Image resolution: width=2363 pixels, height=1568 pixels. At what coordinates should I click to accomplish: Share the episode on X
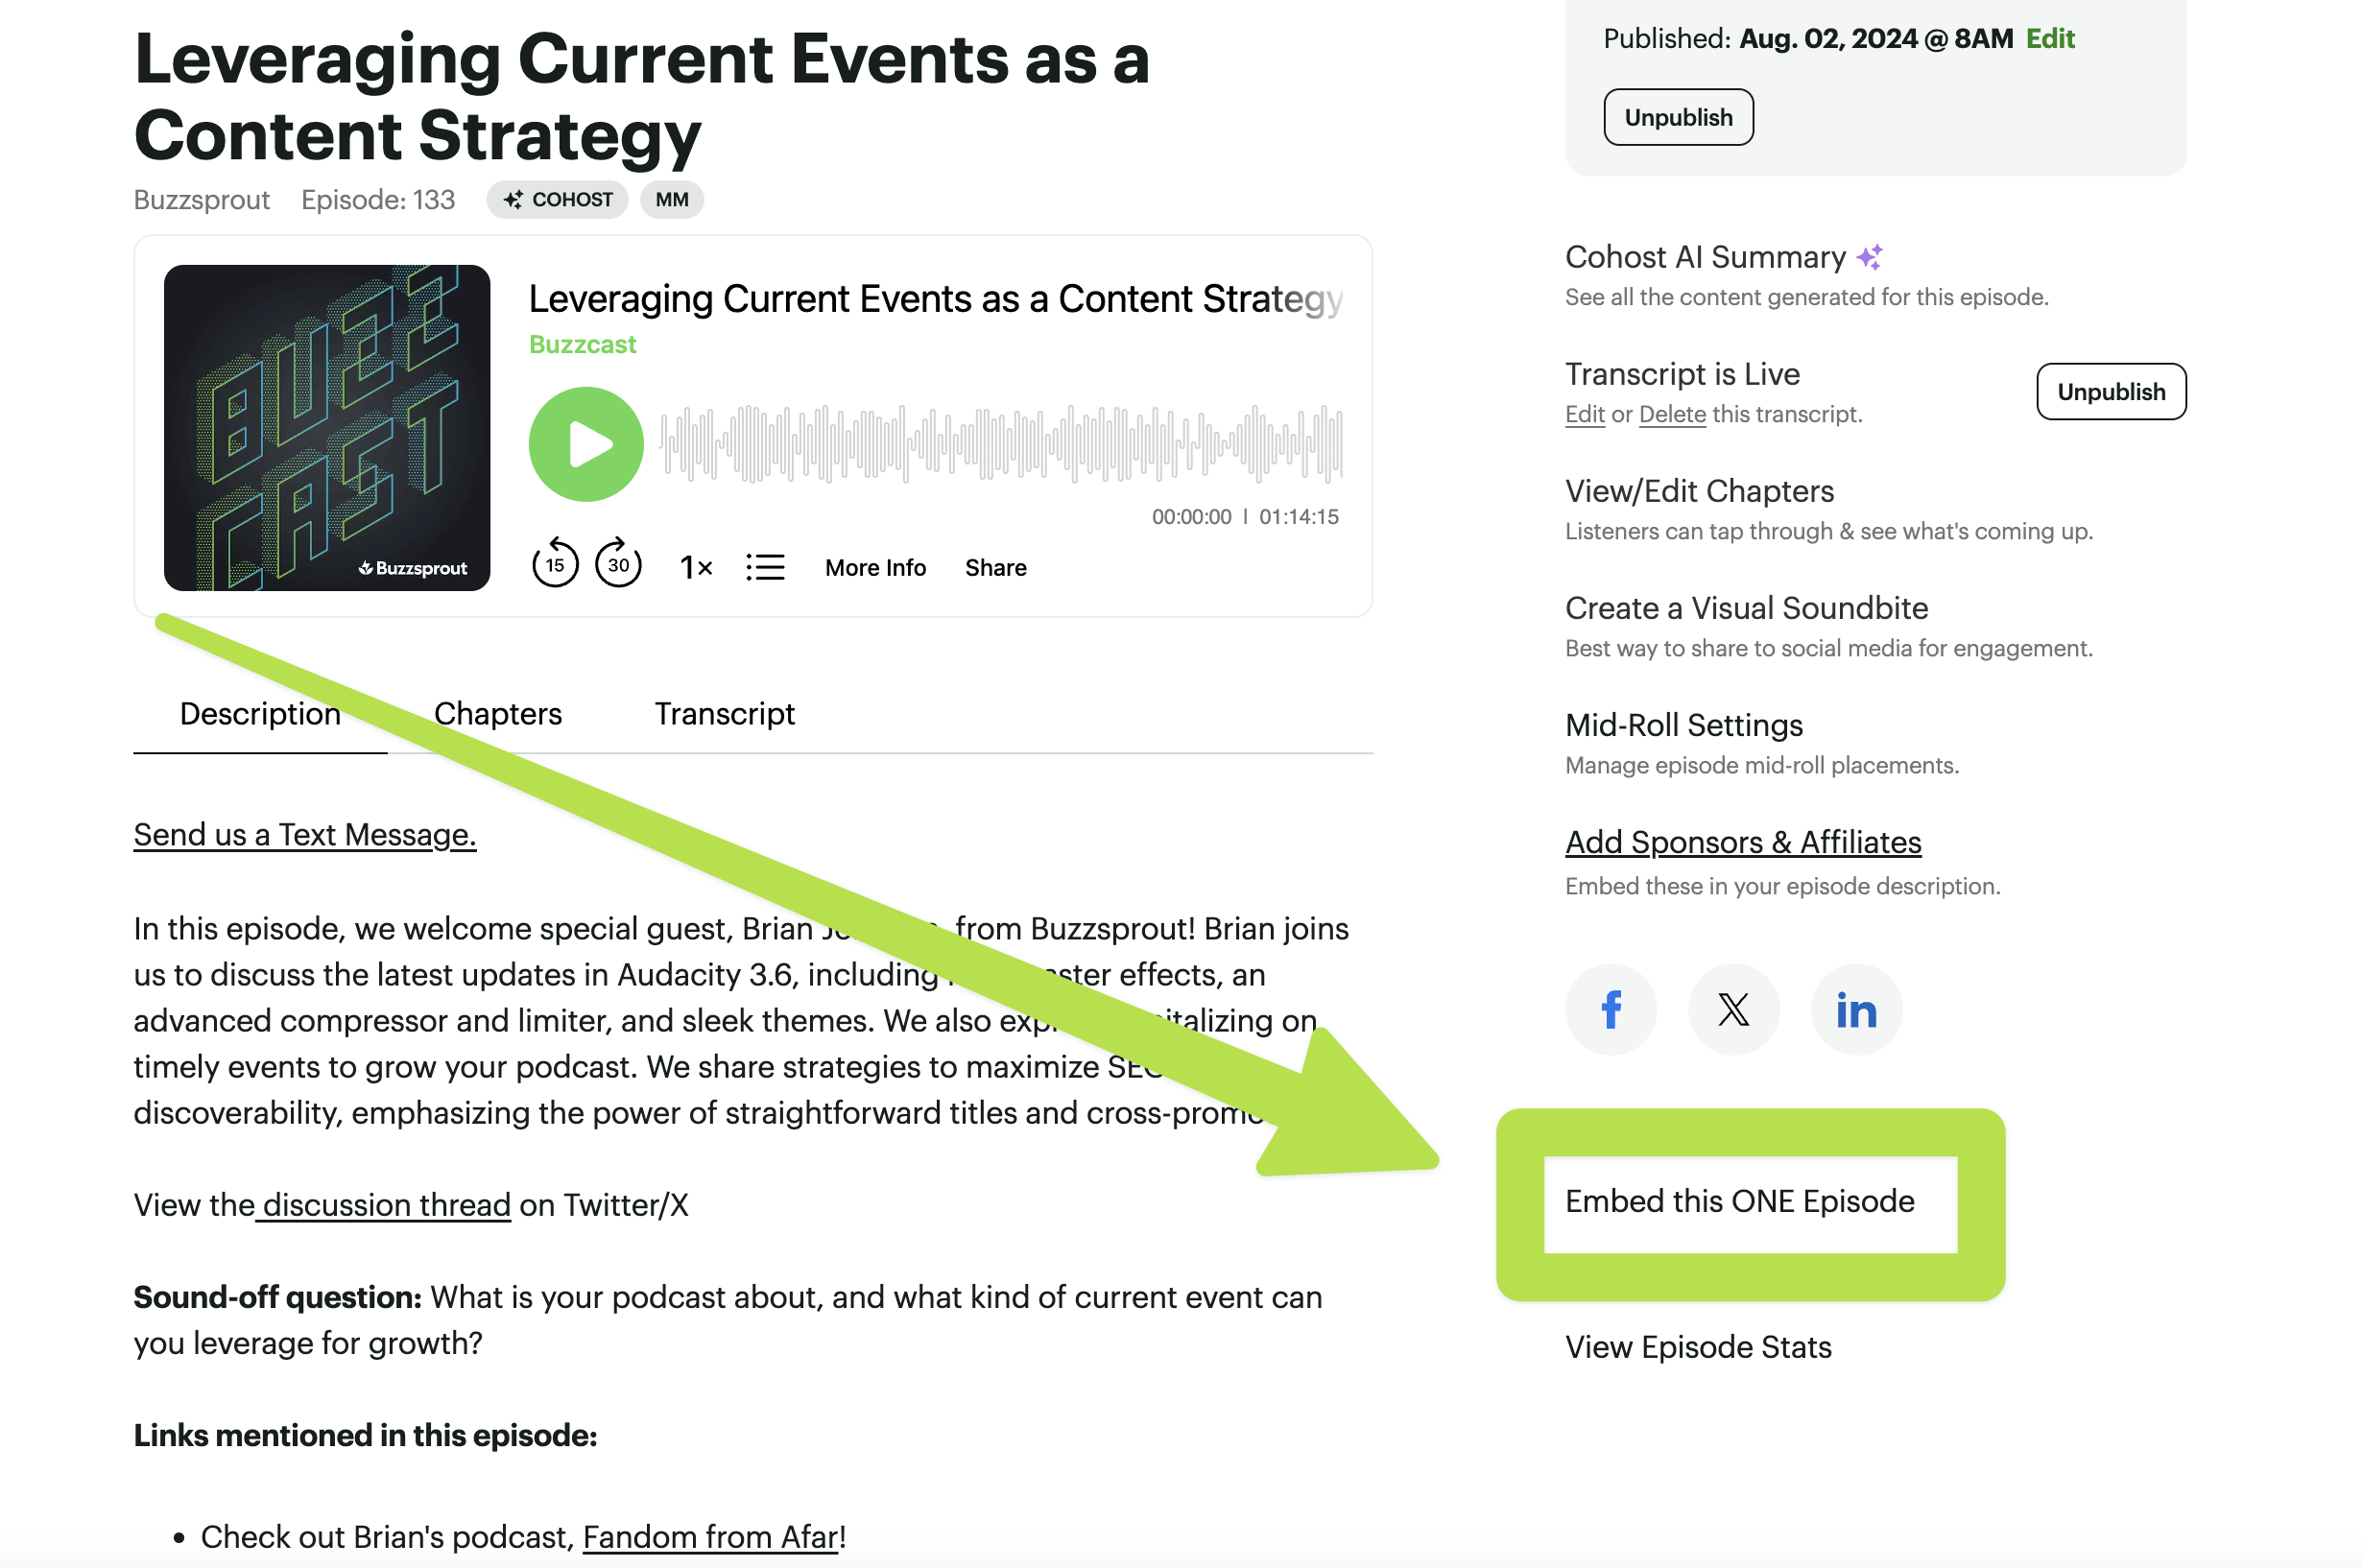click(1733, 1009)
